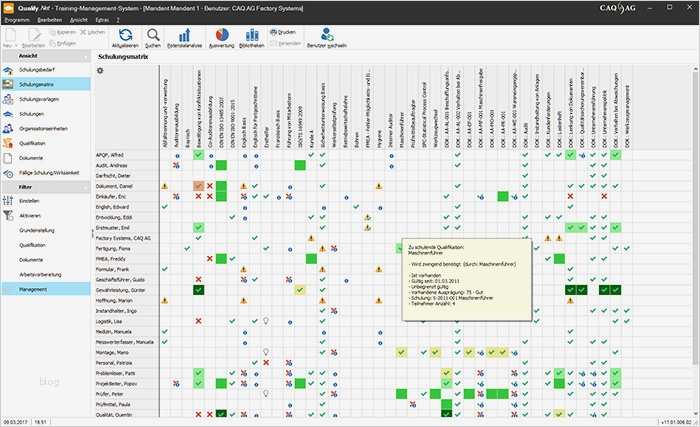The width and height of the screenshot is (700, 427).
Task: Open the Programm menu
Action: 17,20
